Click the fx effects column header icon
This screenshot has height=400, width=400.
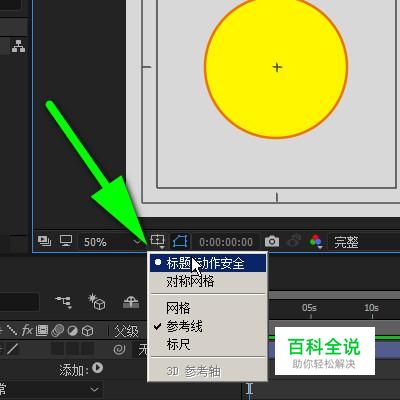pos(27,330)
